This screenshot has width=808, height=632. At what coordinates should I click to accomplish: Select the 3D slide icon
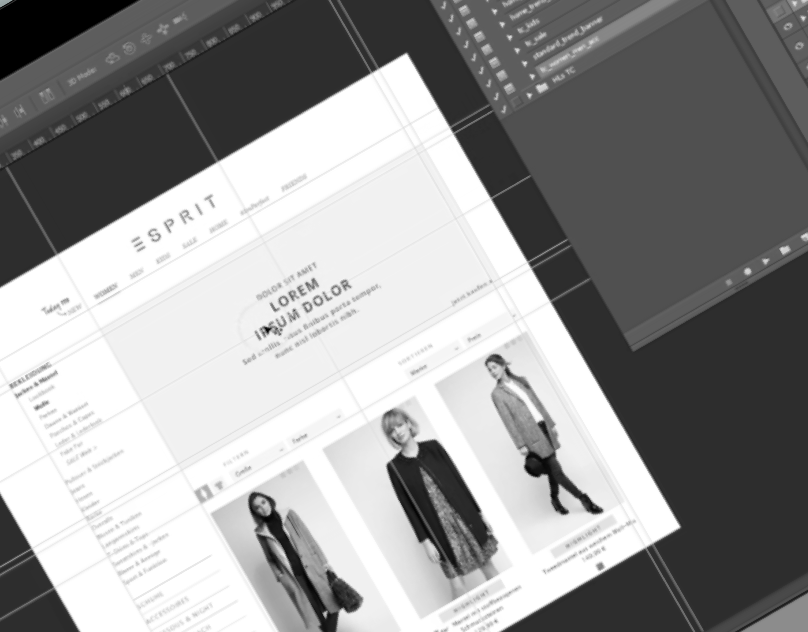[x=163, y=29]
